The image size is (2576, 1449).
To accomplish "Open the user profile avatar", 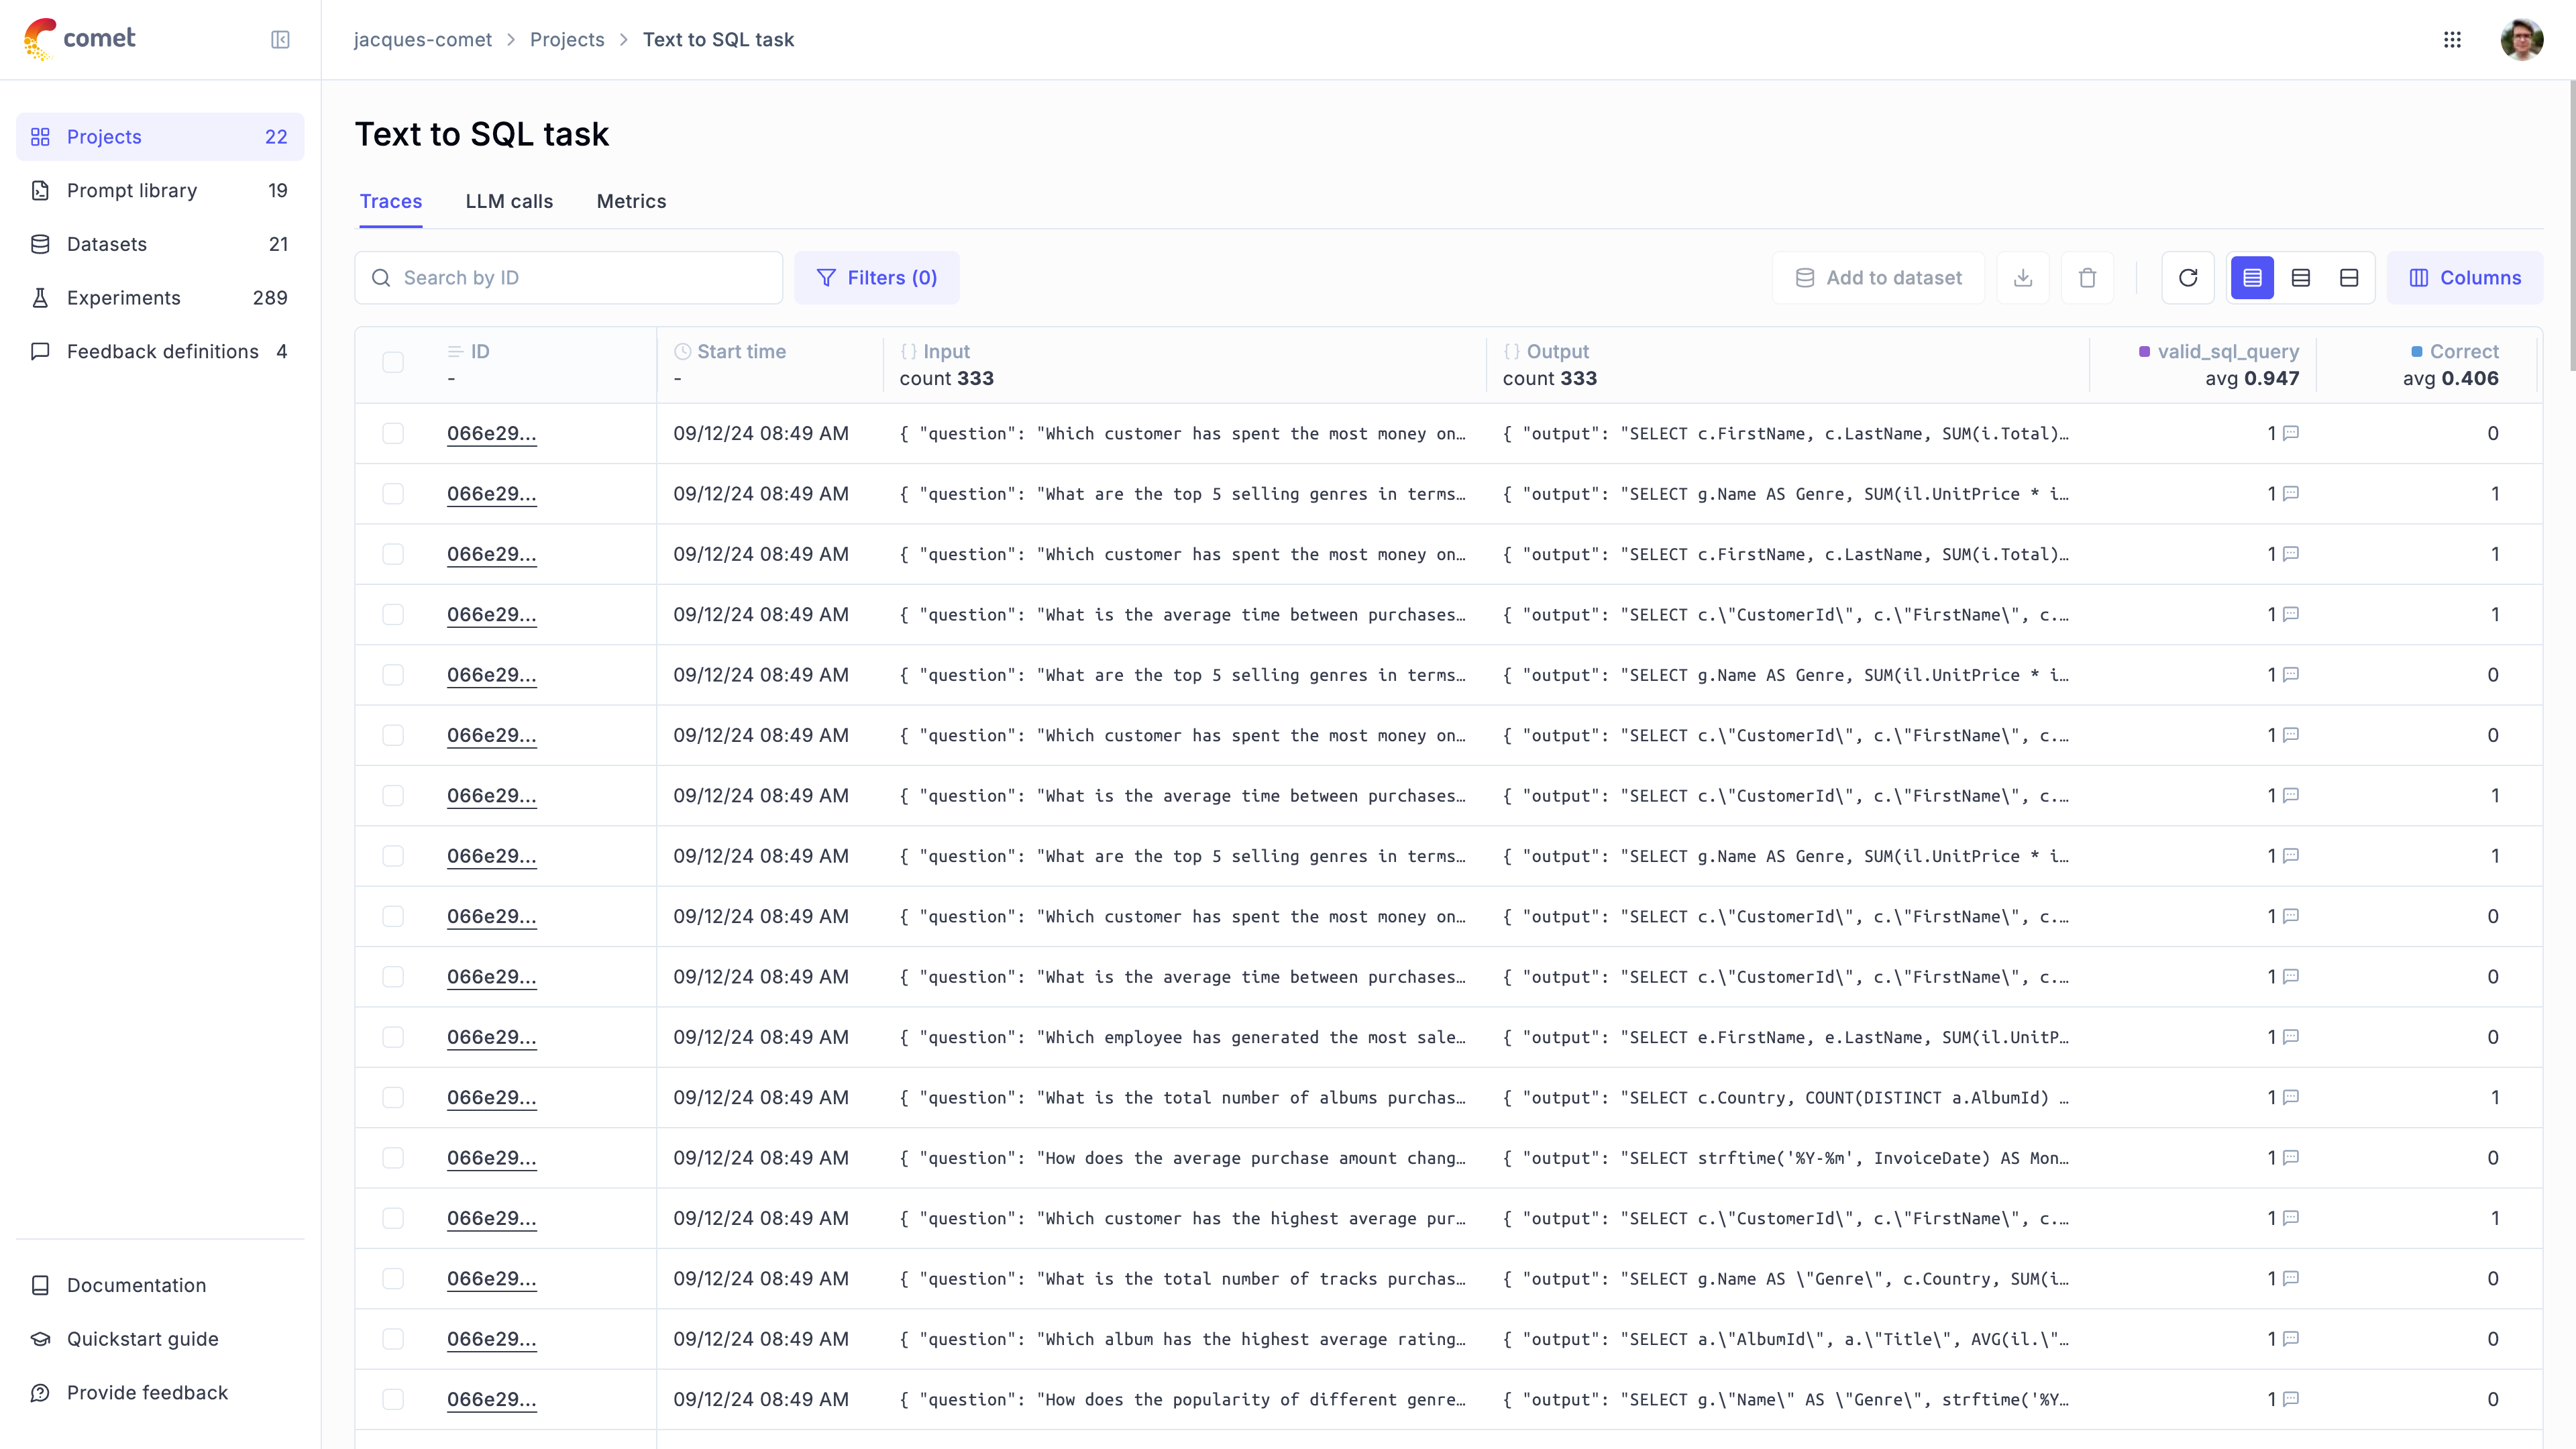I will point(2521,39).
